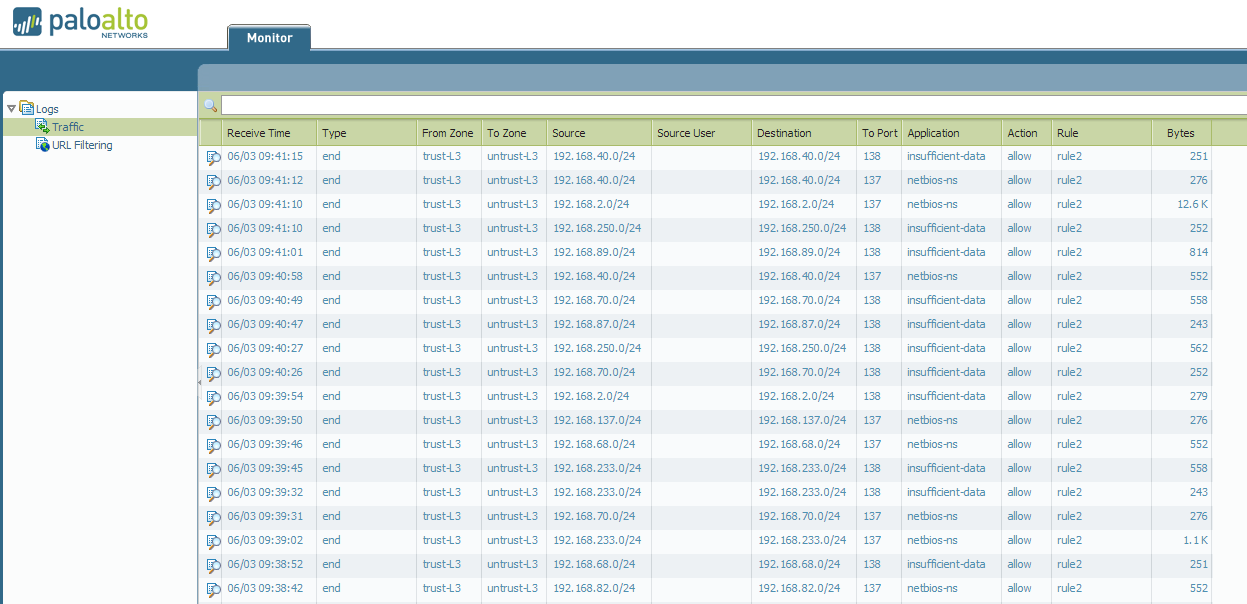The width and height of the screenshot is (1247, 604).
Task: Click the Logs folder icon
Action: tap(29, 108)
